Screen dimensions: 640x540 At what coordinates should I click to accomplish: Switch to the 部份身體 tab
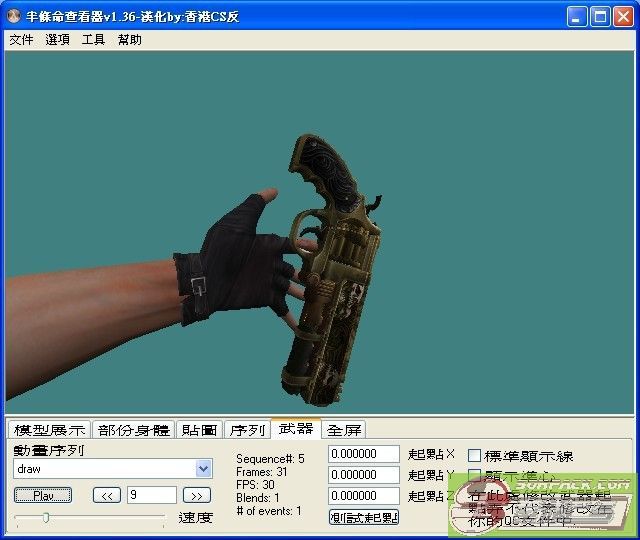[x=134, y=430]
